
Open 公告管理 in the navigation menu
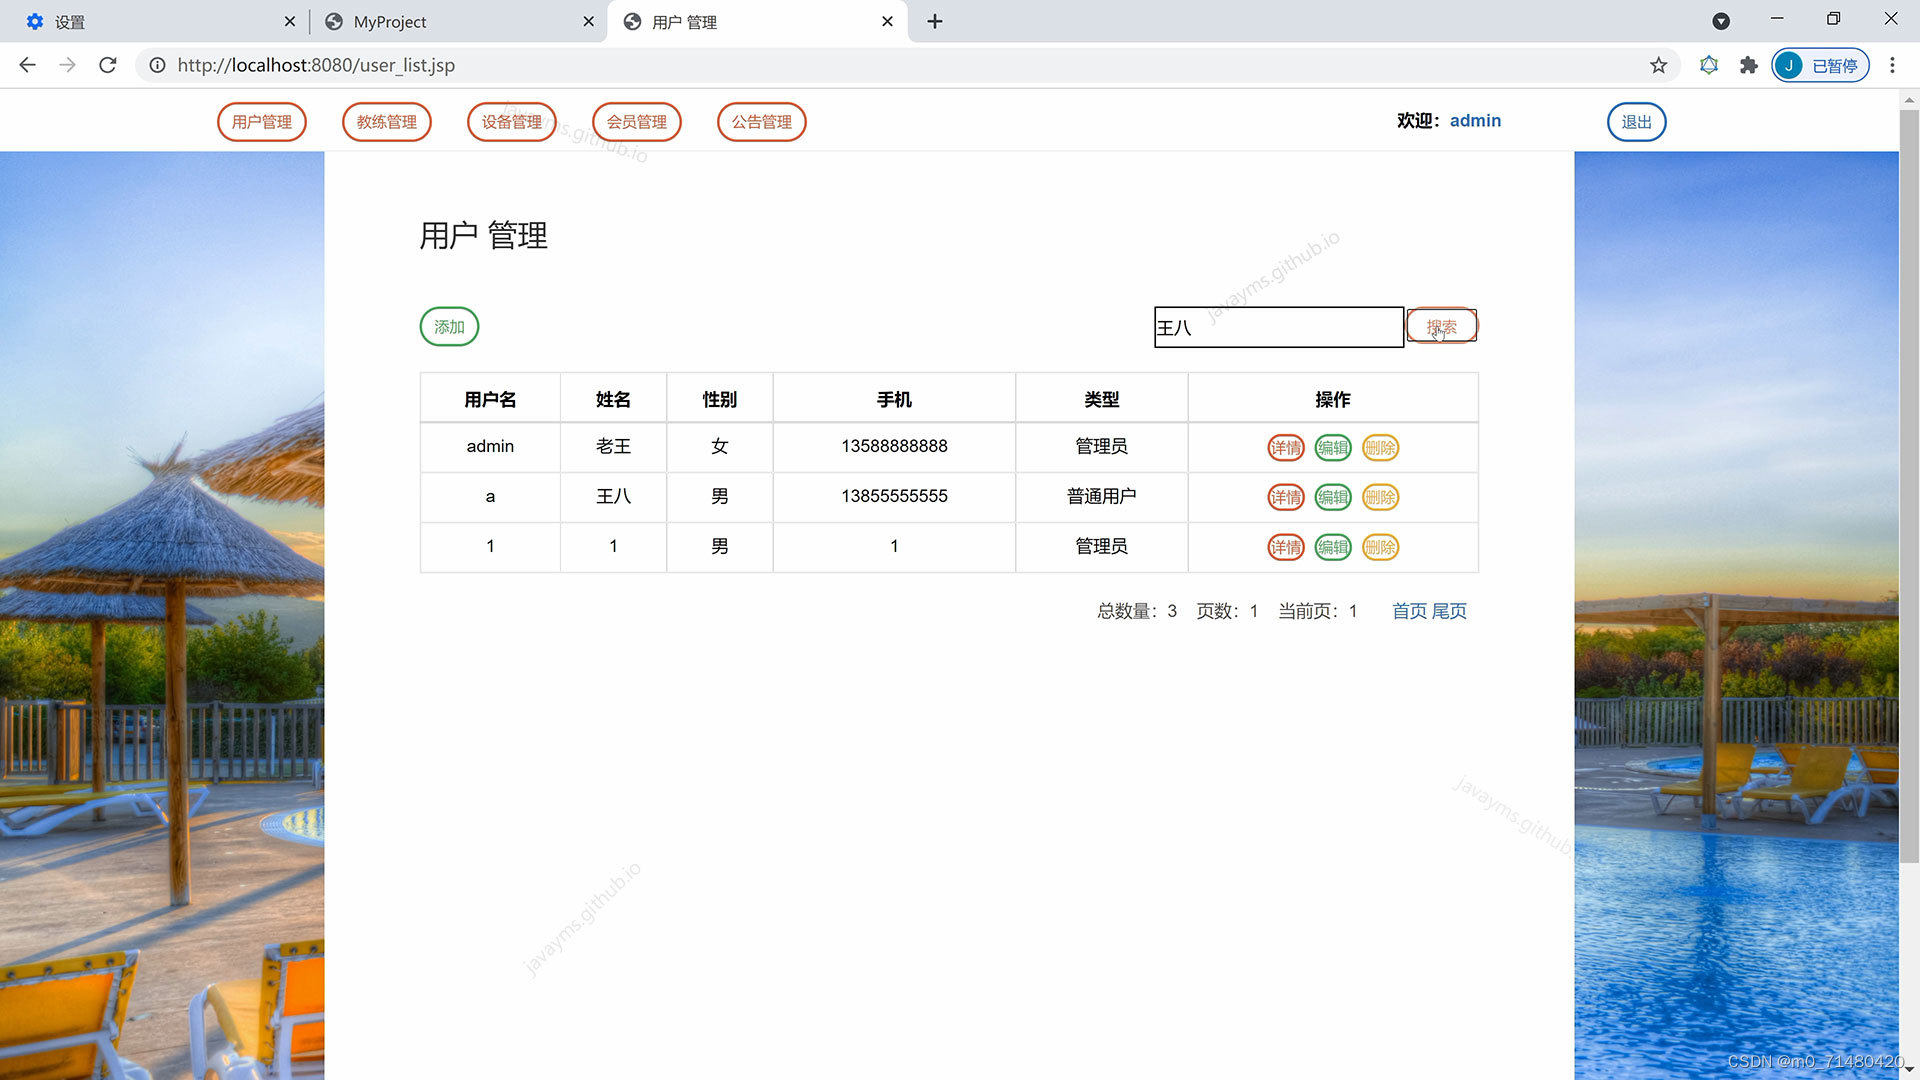[762, 122]
